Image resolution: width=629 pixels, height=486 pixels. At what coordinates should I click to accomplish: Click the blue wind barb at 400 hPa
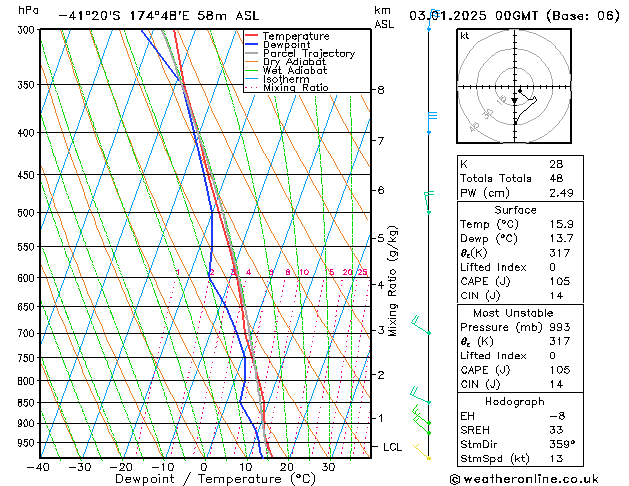tap(432, 122)
